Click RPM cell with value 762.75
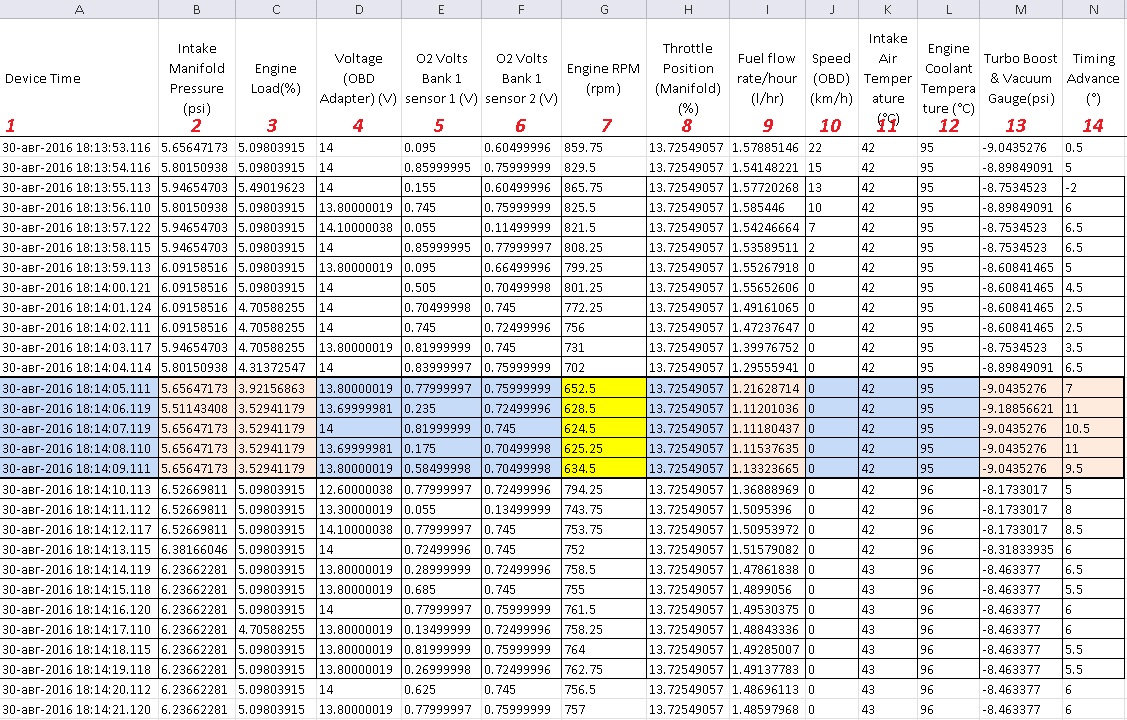 click(604, 669)
